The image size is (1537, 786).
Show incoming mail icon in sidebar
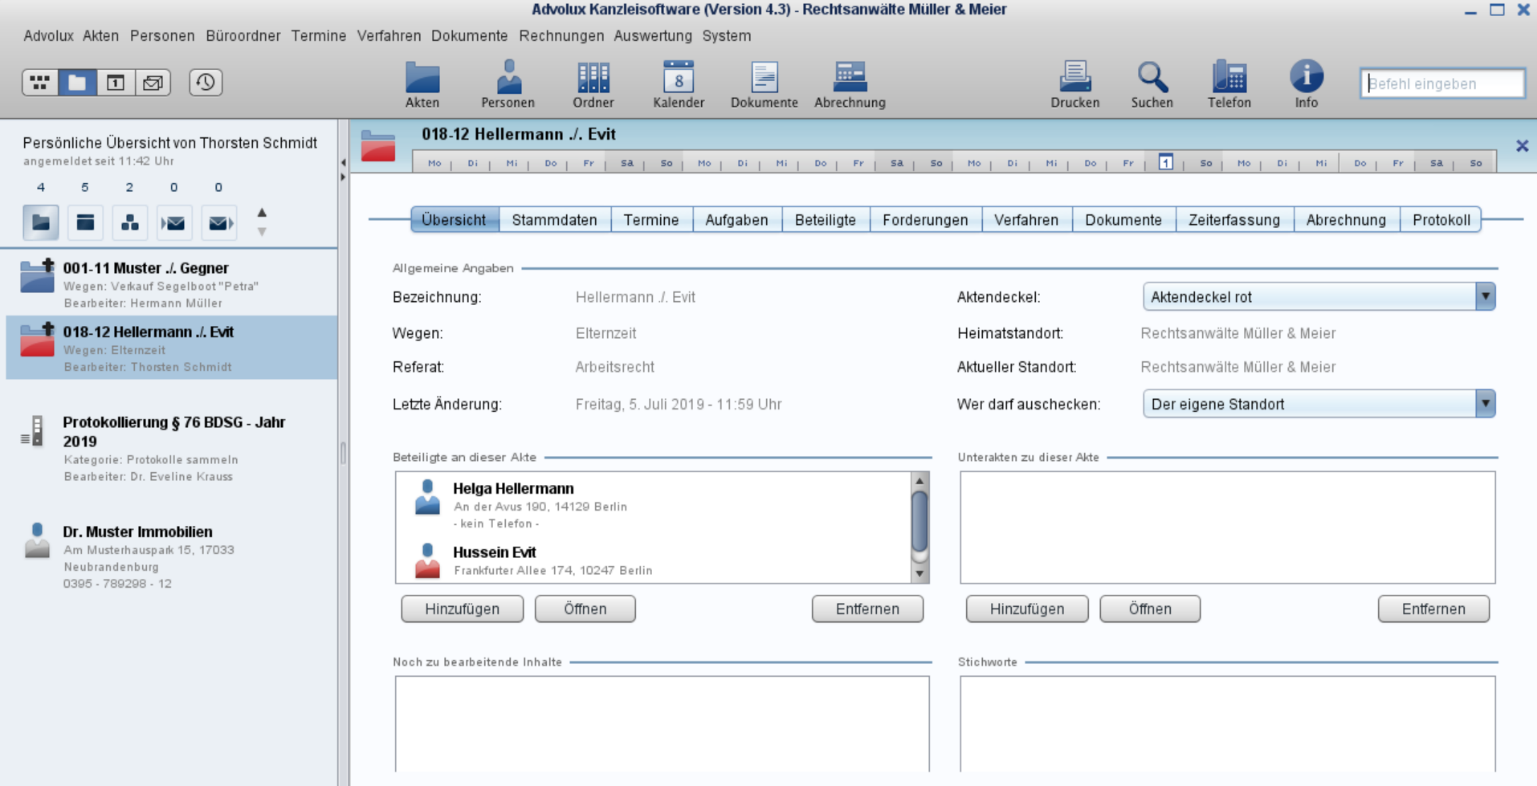174,222
